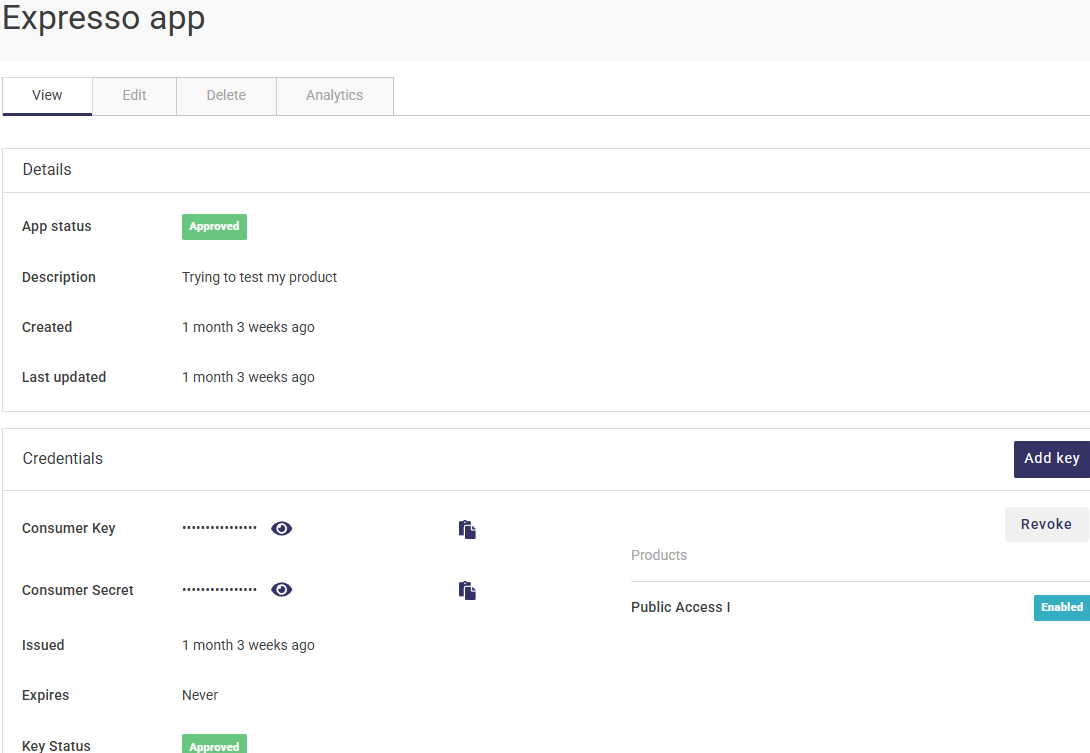
Task: Revoke the credential key
Action: [1046, 524]
